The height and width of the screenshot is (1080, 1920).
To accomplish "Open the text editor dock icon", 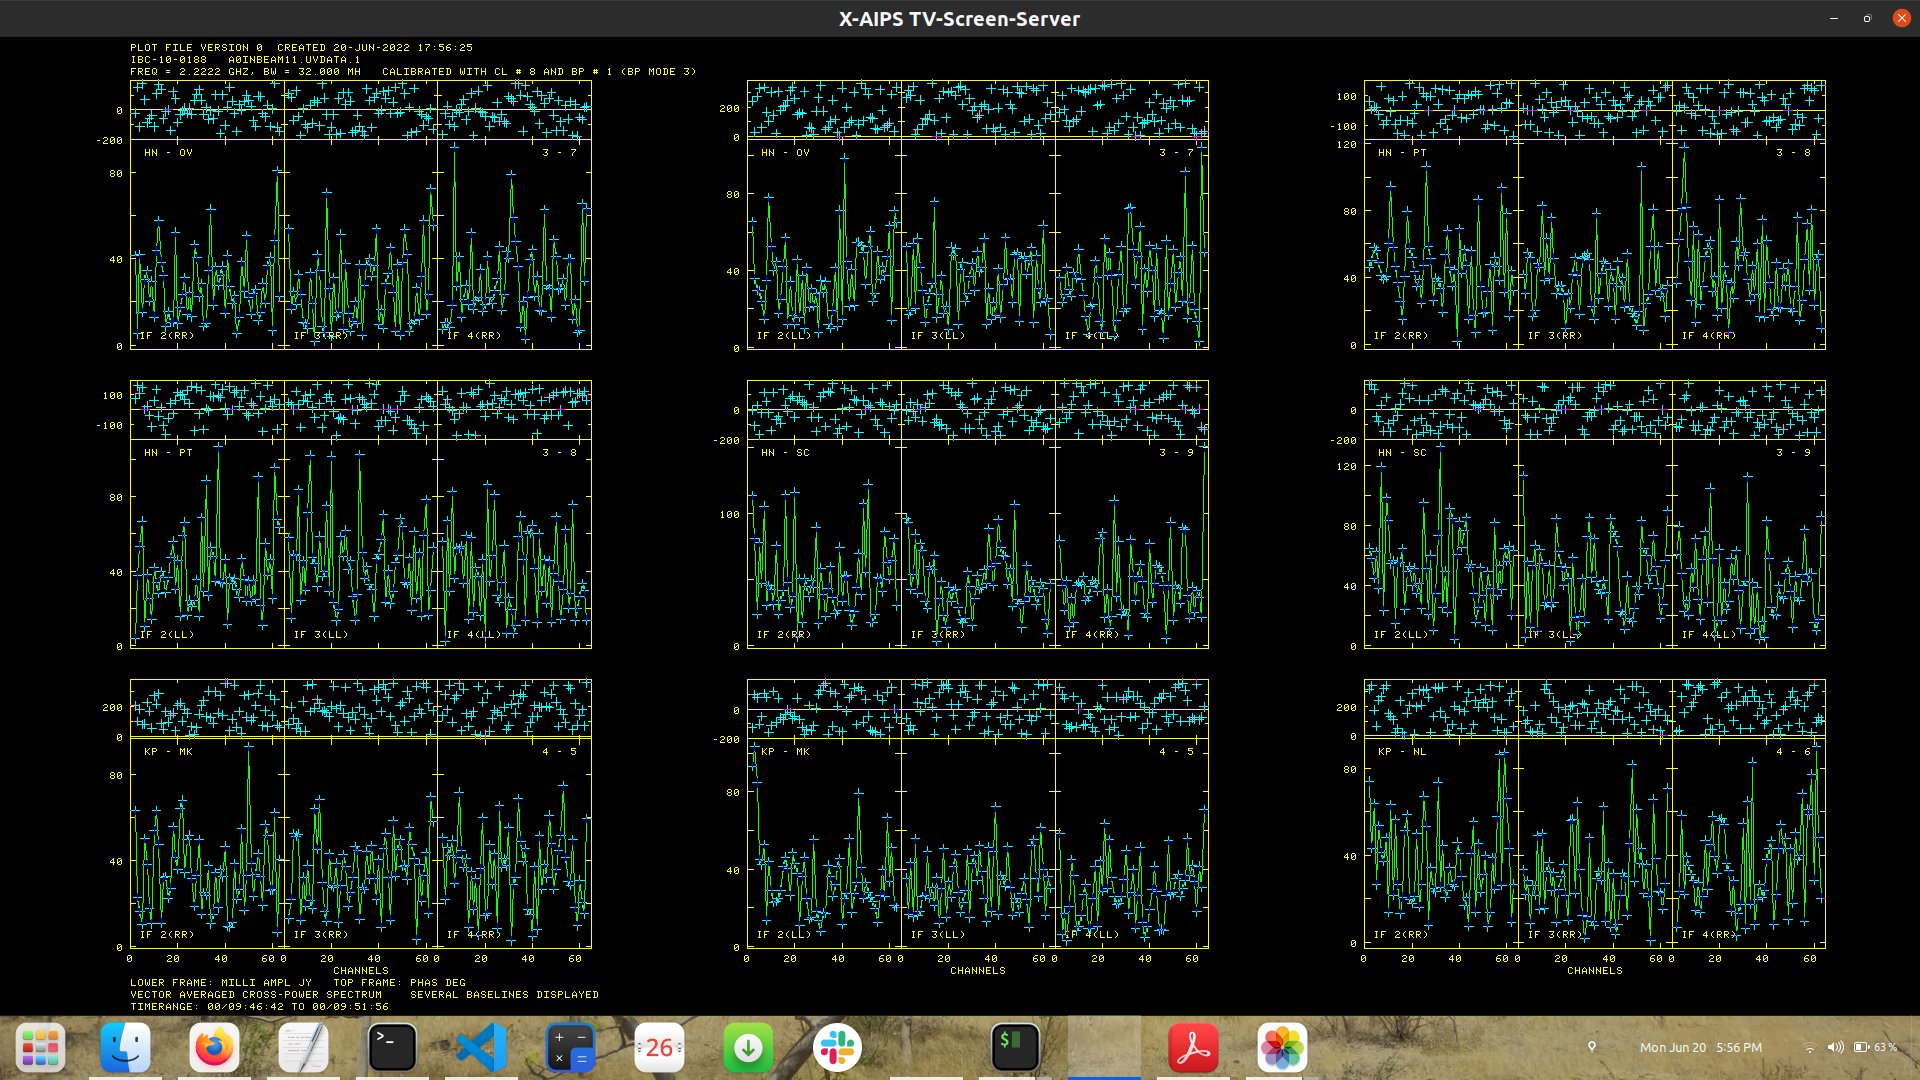I will pos(303,1048).
